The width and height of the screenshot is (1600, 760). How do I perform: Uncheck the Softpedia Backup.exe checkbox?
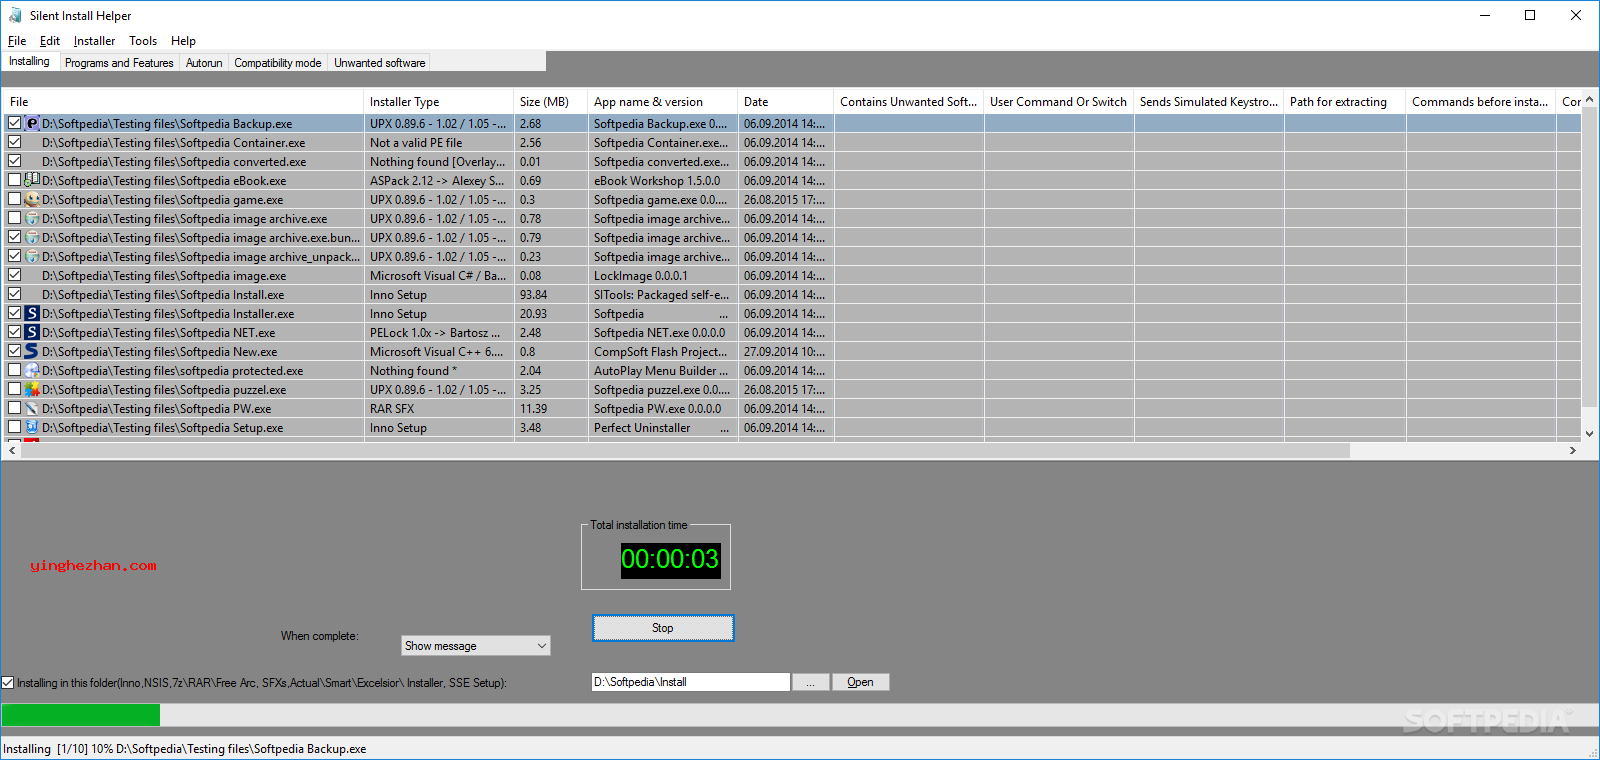click(14, 124)
